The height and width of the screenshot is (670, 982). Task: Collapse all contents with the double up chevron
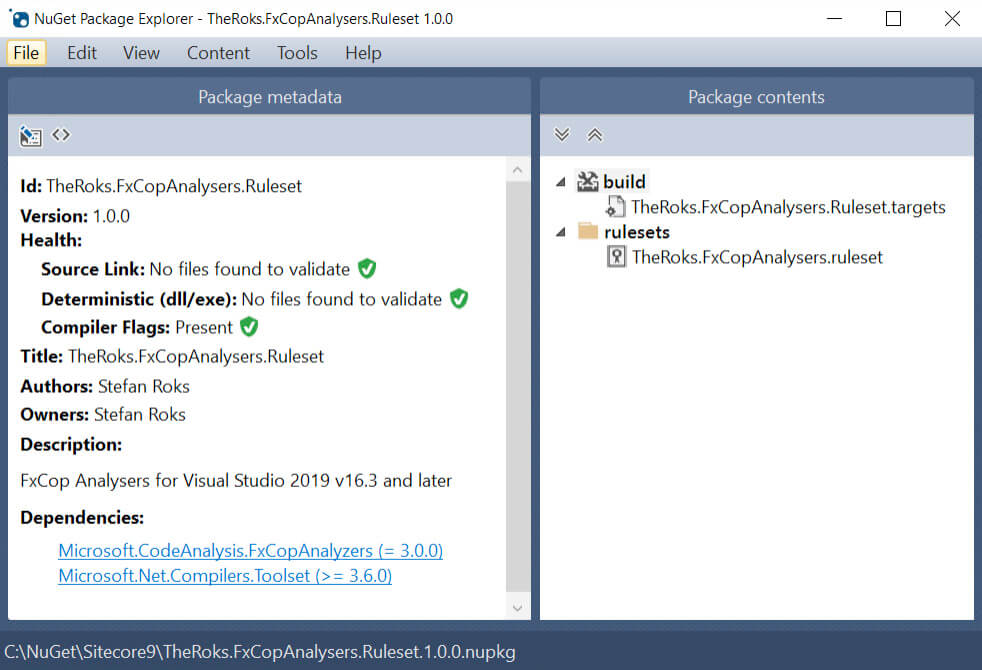594,134
